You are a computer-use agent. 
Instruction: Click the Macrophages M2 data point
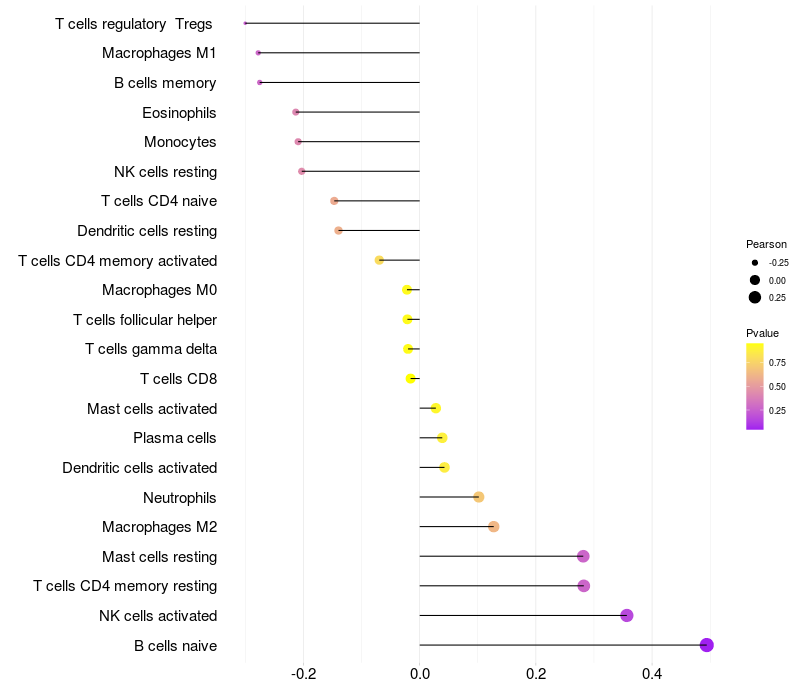(493, 527)
